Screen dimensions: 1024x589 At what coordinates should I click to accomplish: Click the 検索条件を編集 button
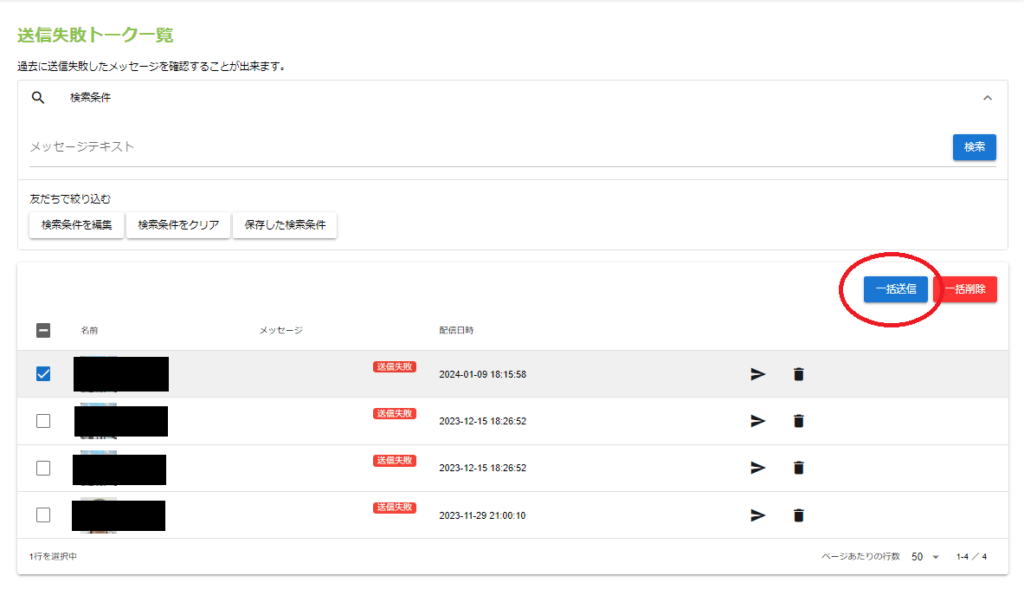77,225
